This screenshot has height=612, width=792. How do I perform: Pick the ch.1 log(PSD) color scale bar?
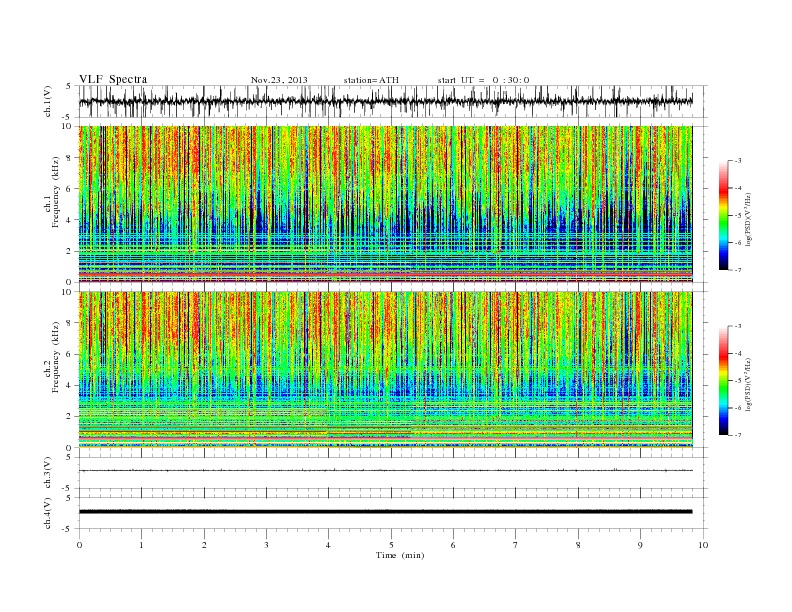tap(724, 216)
